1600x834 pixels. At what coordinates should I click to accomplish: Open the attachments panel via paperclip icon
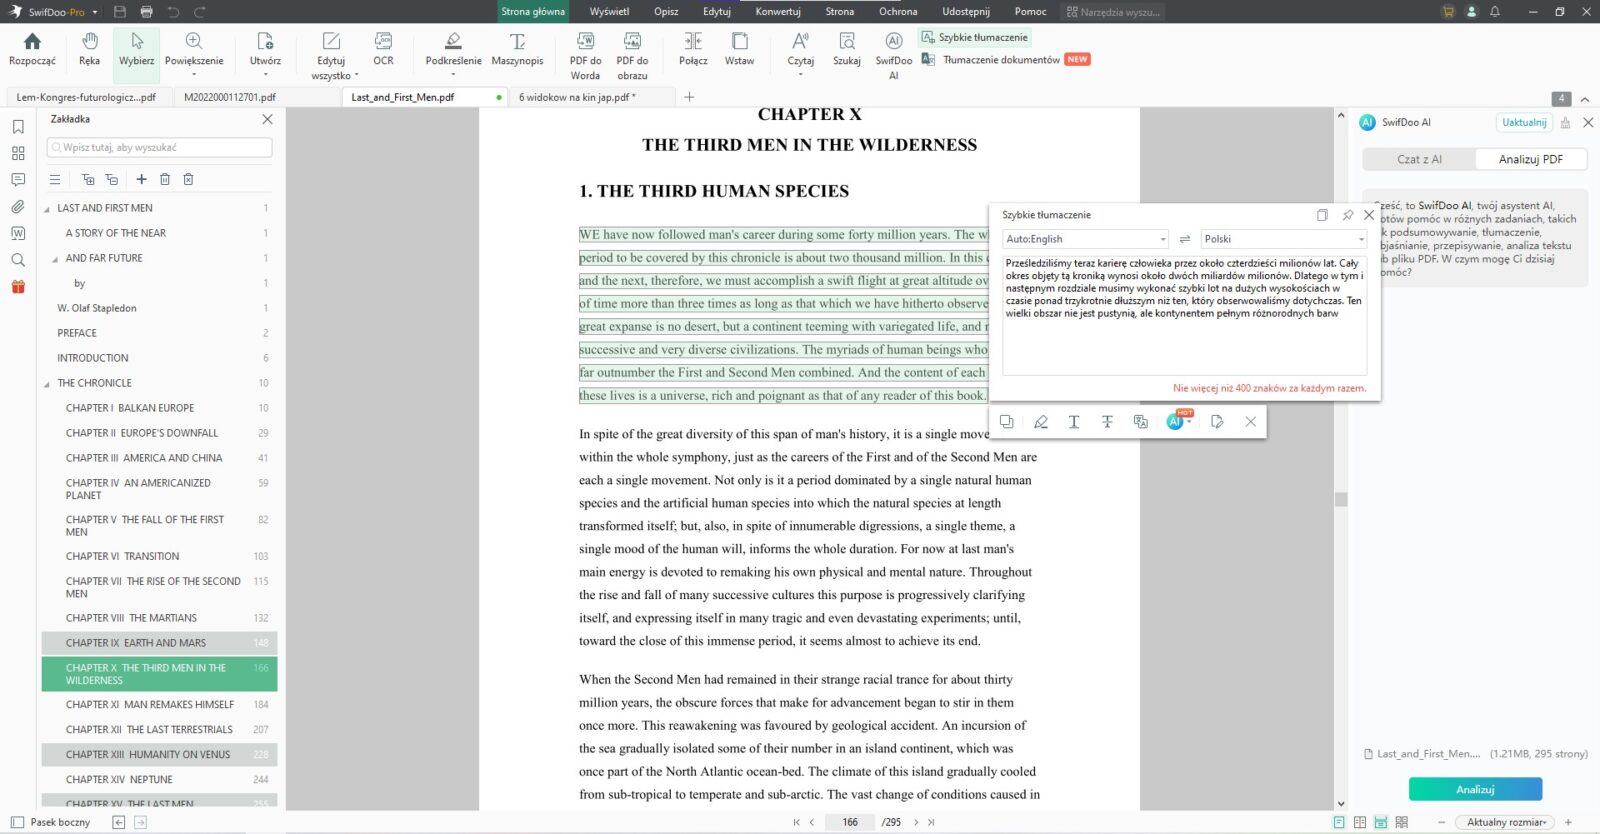[x=18, y=207]
